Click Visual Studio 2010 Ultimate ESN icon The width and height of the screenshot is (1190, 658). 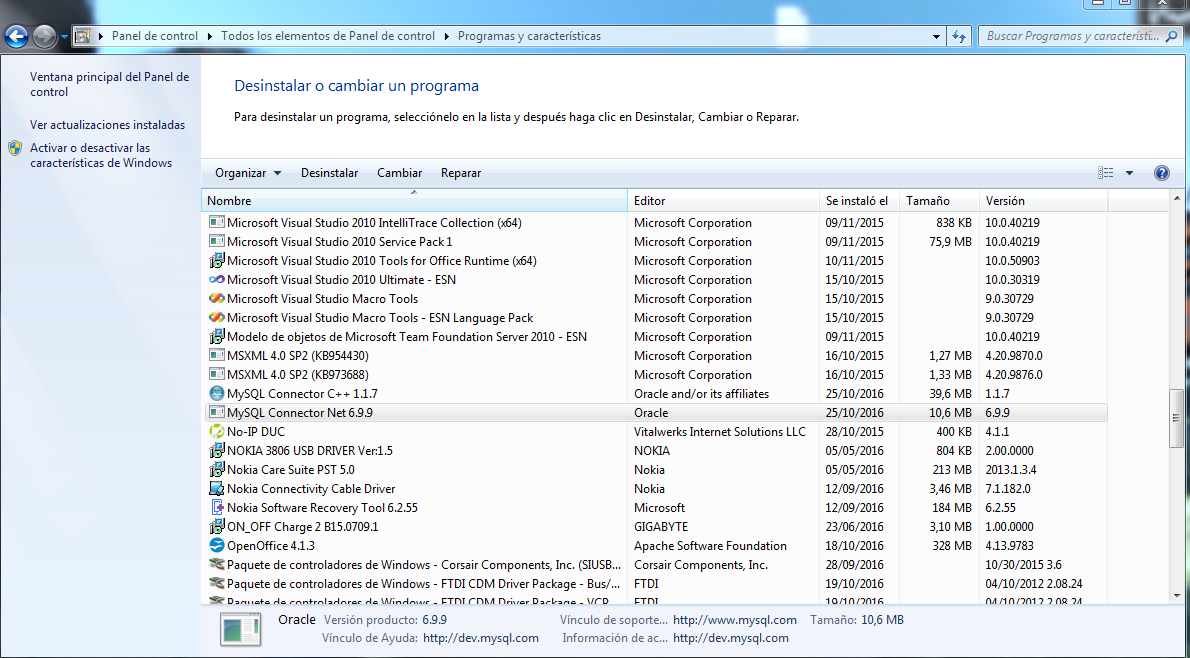(x=216, y=280)
